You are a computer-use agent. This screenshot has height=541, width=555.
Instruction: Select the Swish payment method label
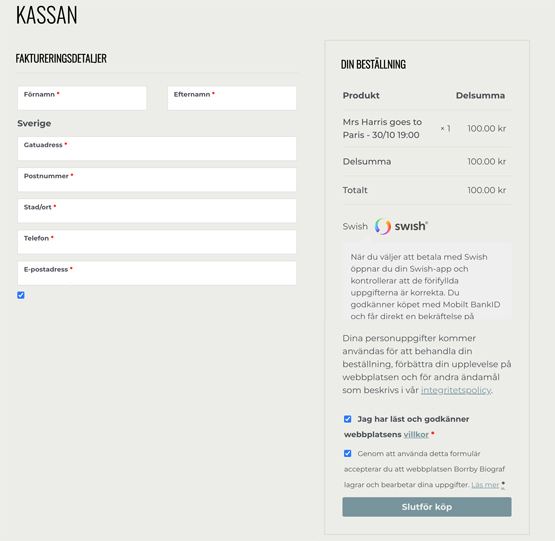355,227
